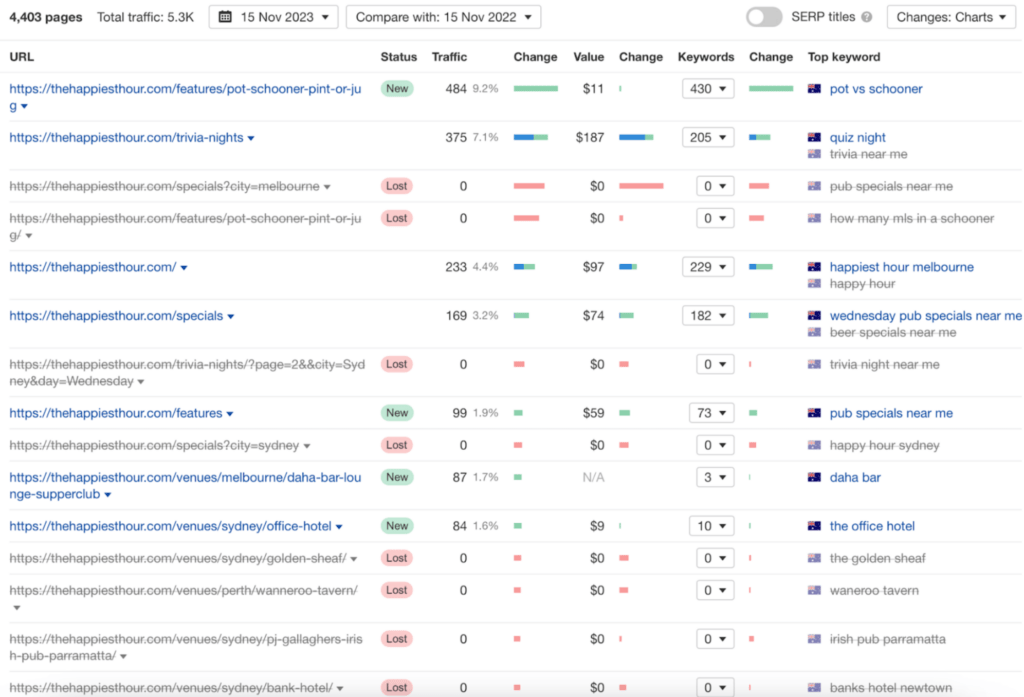Click the value change bar for specials?city=melbourne row

point(641,186)
